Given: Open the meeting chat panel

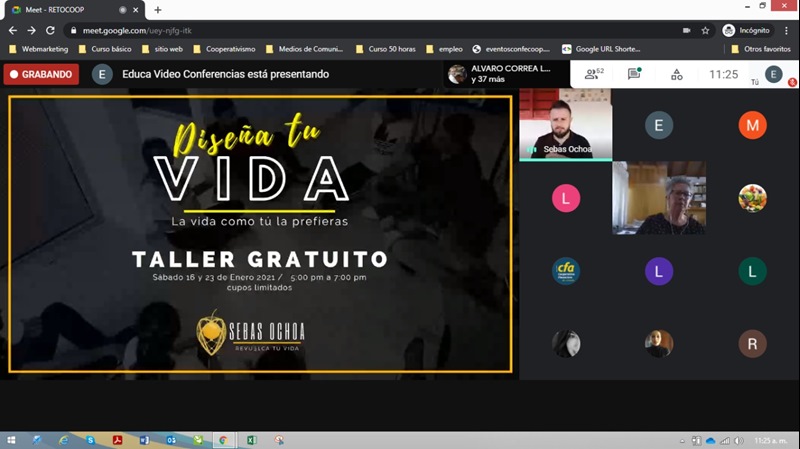Looking at the screenshot, I should point(634,74).
